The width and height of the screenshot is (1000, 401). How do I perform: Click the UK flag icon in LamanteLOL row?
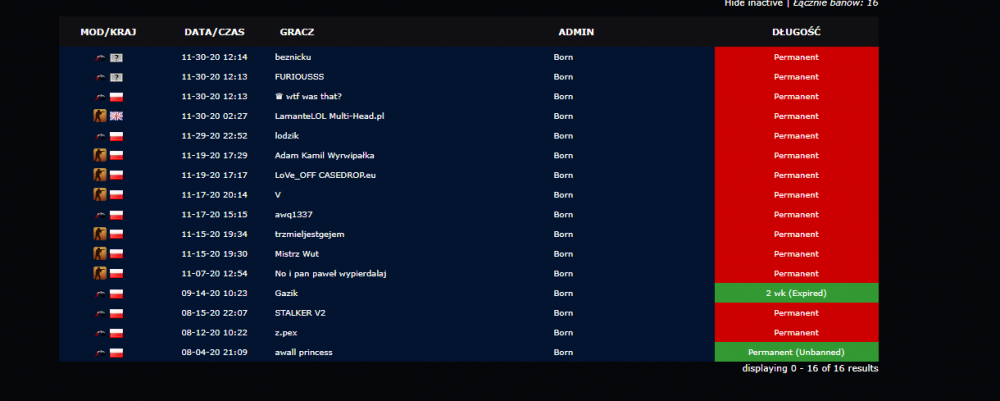(x=116, y=116)
